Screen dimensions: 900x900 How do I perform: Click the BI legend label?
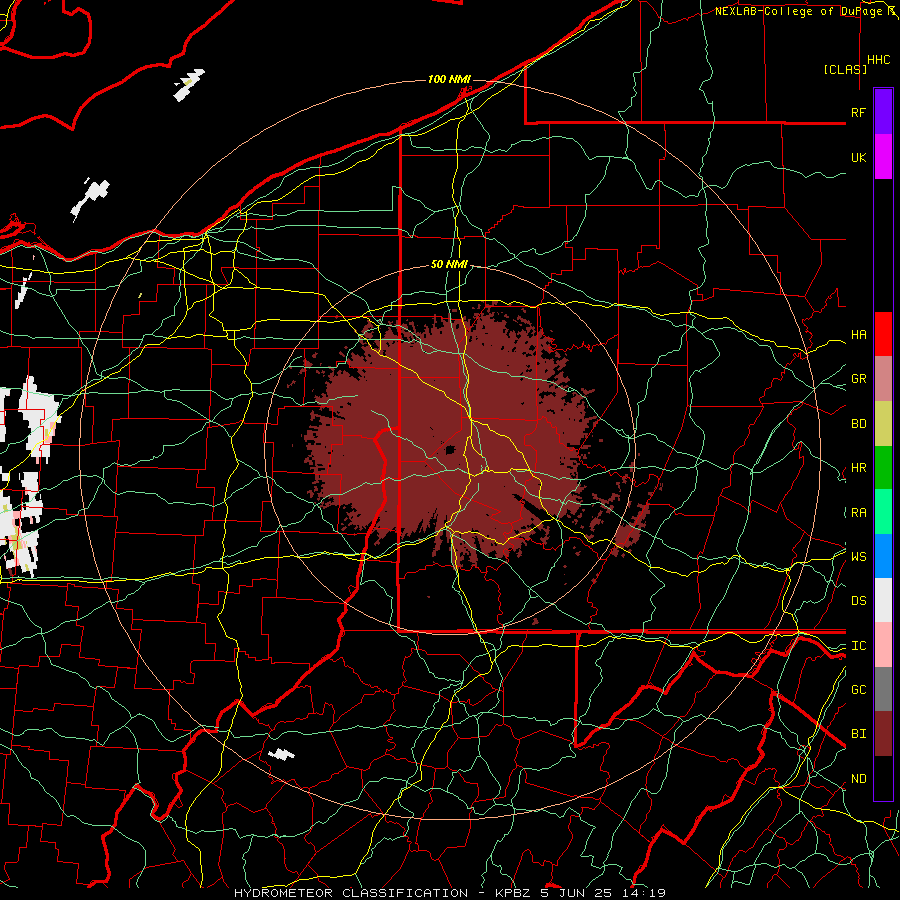point(858,734)
